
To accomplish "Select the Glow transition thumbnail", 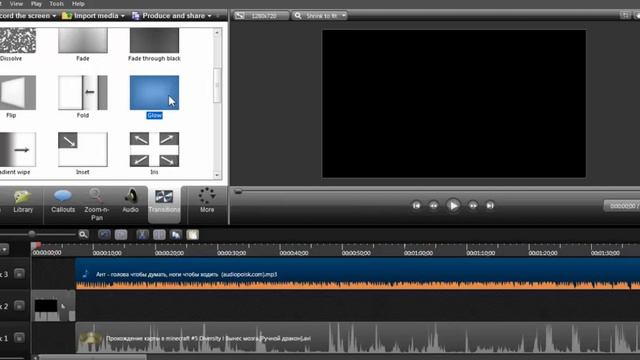I will pos(154,93).
